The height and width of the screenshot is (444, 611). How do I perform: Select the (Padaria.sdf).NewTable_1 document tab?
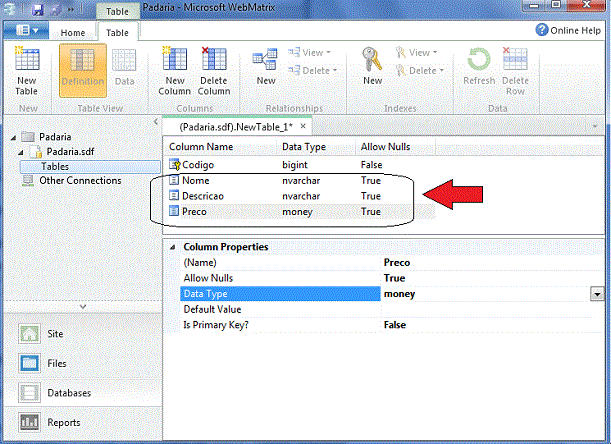[x=236, y=127]
